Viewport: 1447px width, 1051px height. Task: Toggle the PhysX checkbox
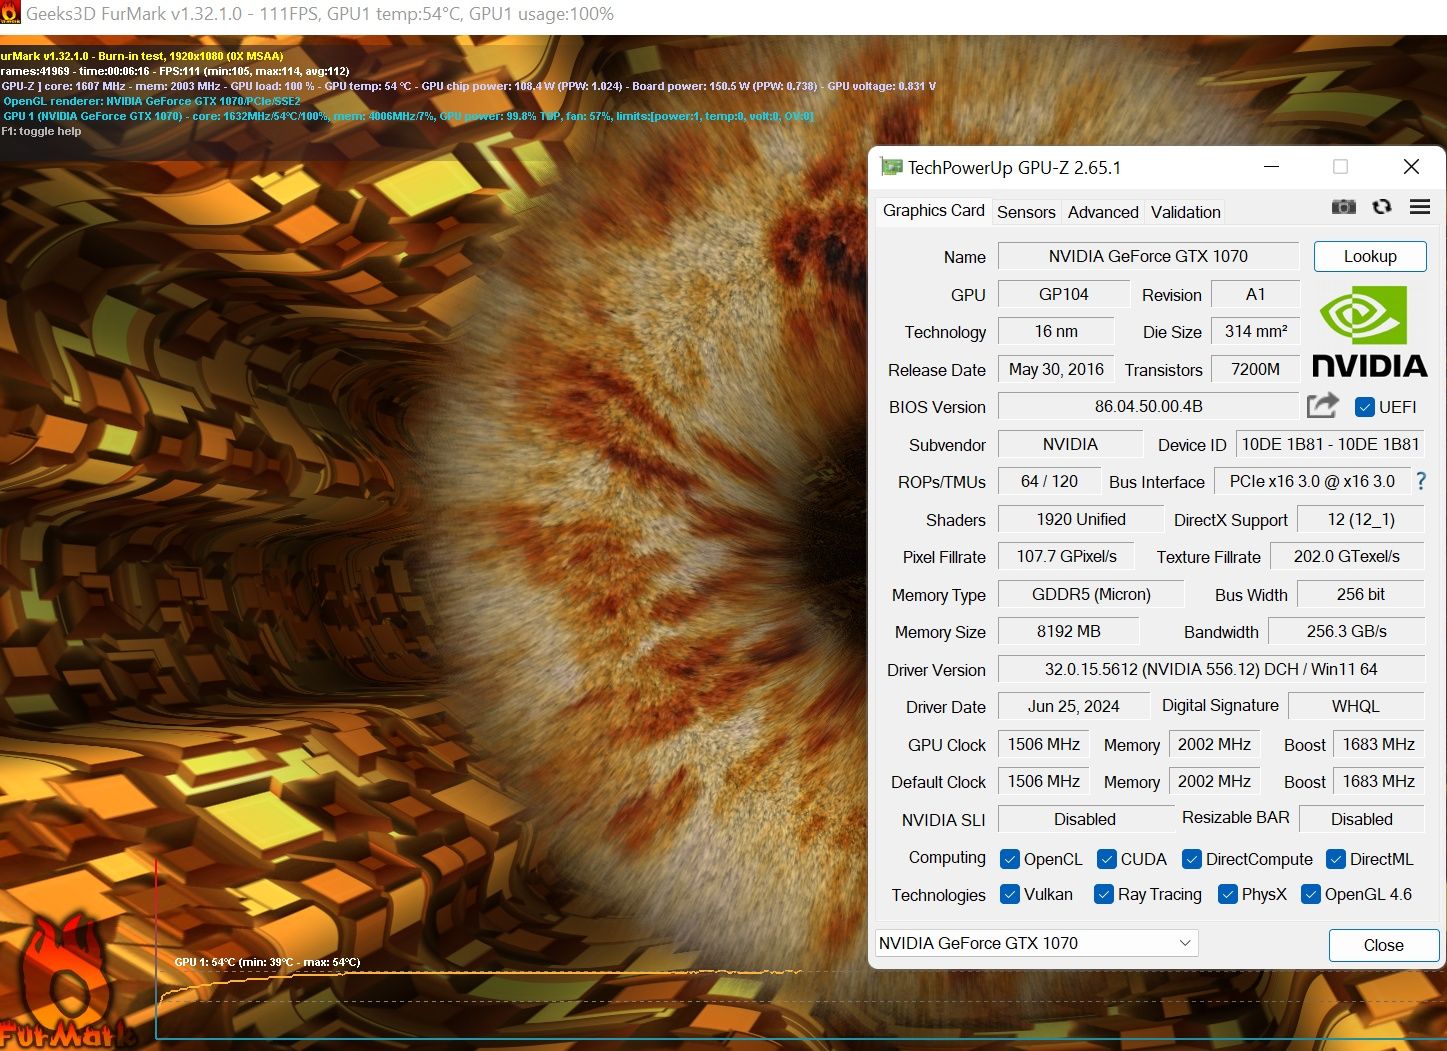pyautogui.click(x=1228, y=894)
